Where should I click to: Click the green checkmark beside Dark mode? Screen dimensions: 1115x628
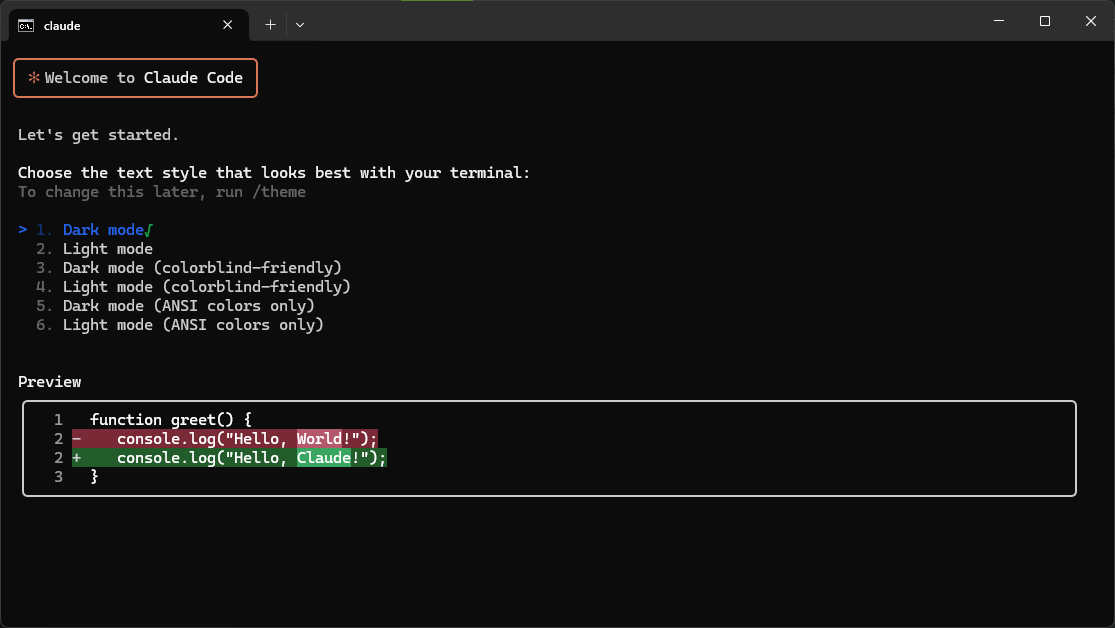click(148, 229)
